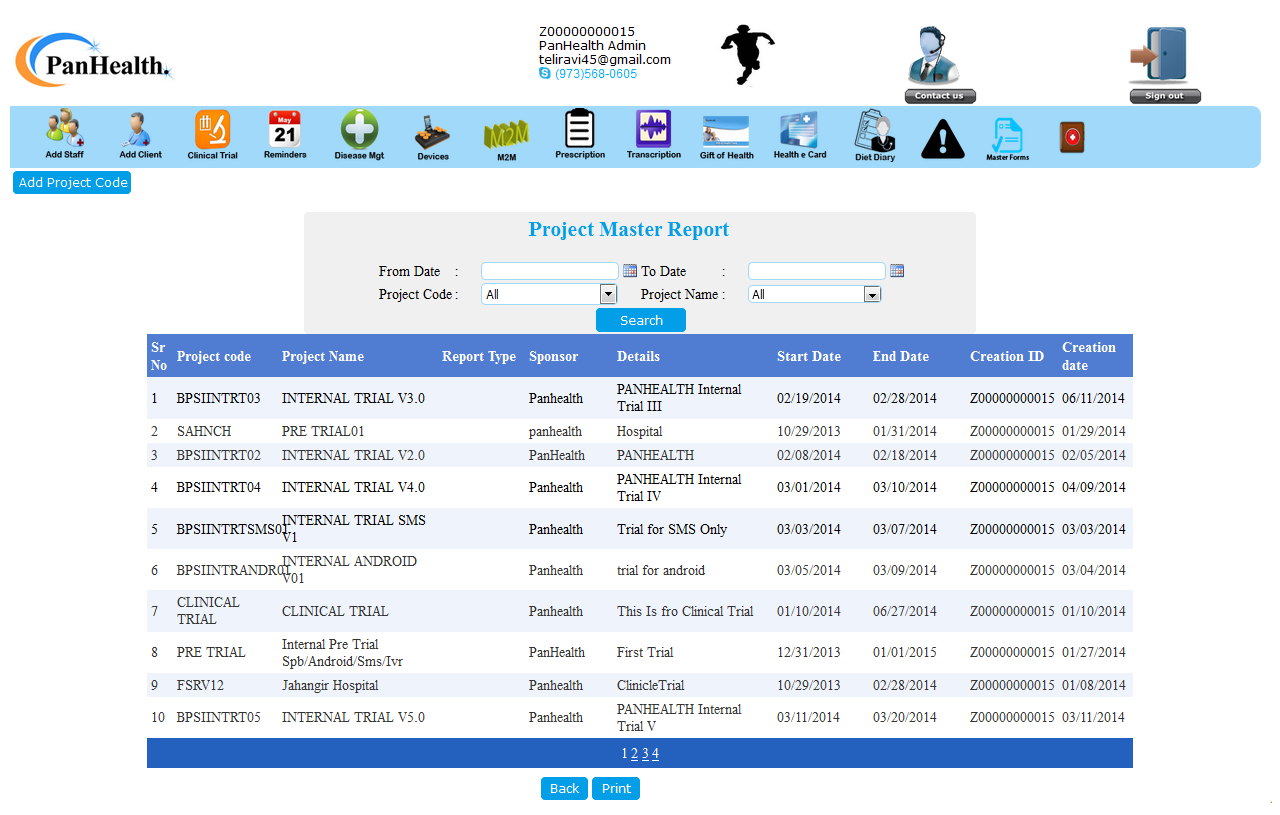Viewport: 1280px width, 815px height.
Task: Open the Clinical Trial module
Action: click(x=212, y=134)
